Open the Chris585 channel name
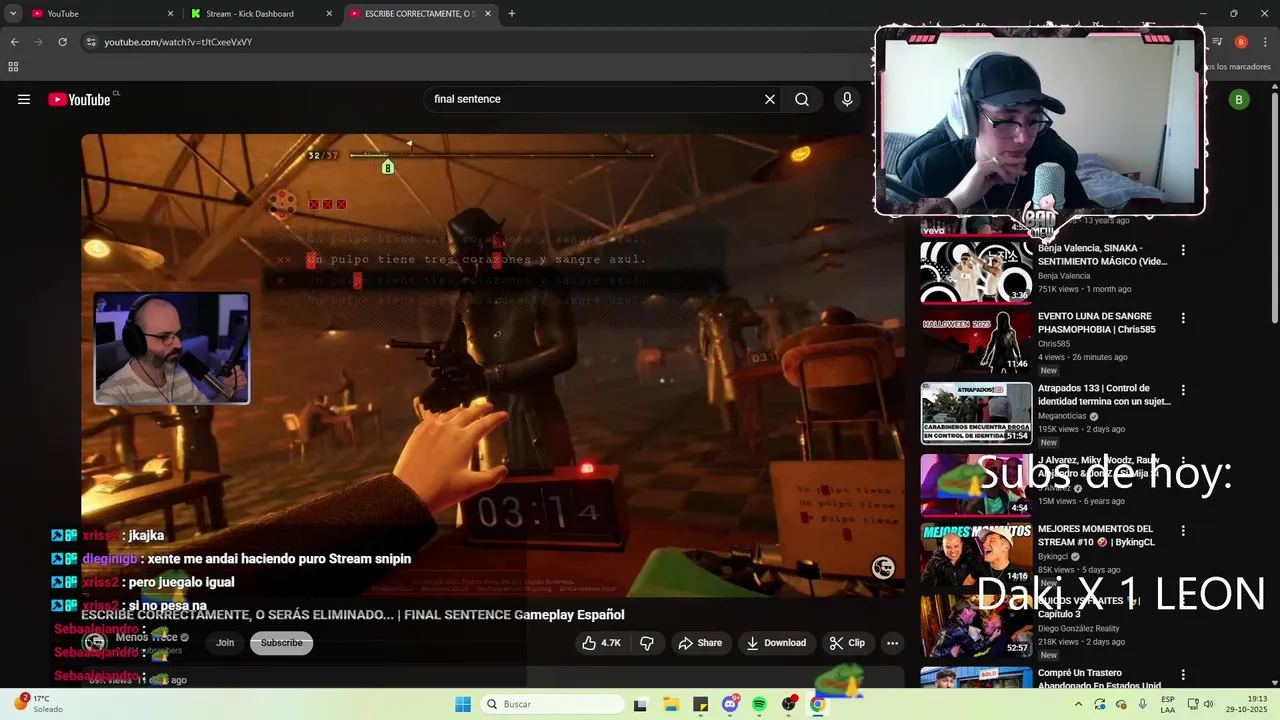The width and height of the screenshot is (1280, 720). click(1054, 344)
